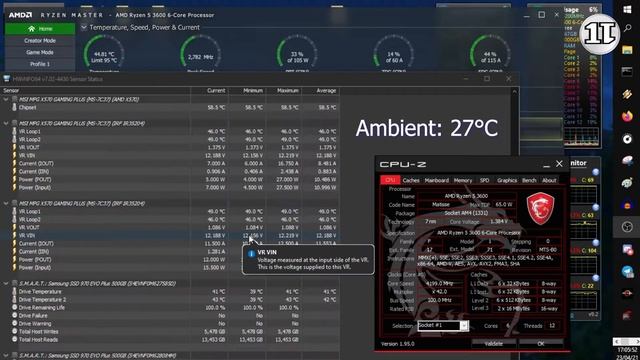Open the Windows Start menu

627,10
